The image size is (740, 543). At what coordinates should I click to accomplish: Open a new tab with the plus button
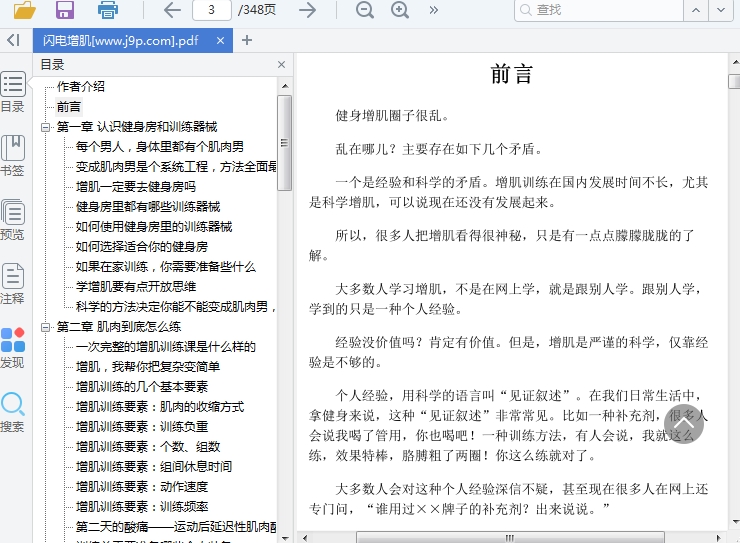tap(247, 40)
